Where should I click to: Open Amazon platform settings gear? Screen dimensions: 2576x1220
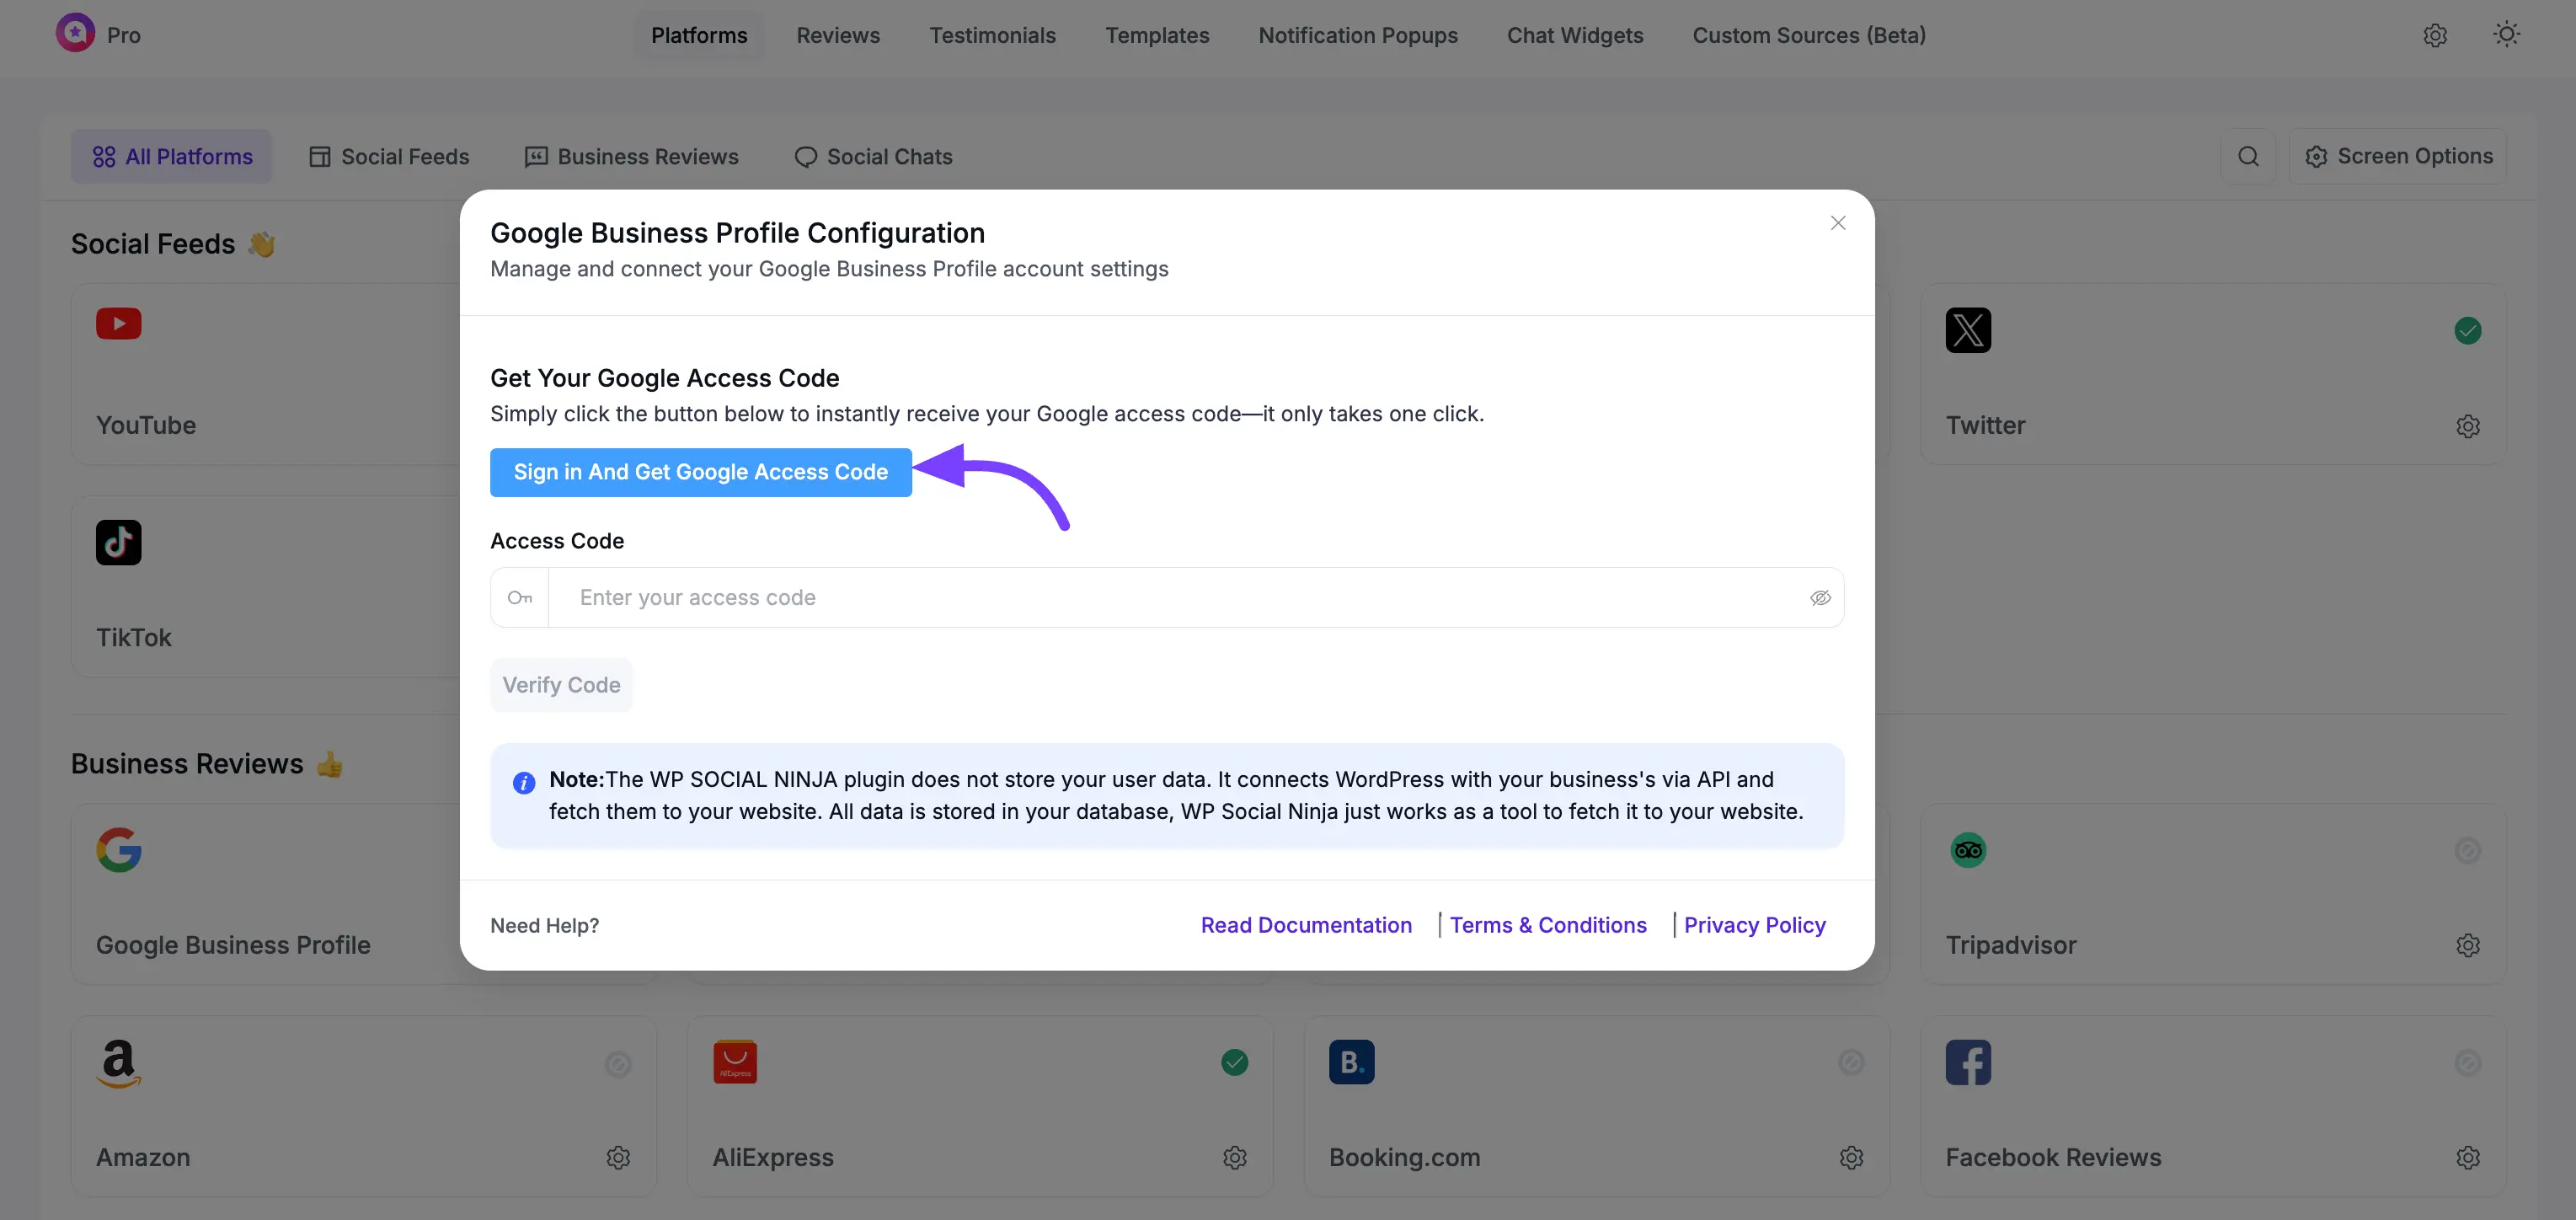tap(618, 1157)
